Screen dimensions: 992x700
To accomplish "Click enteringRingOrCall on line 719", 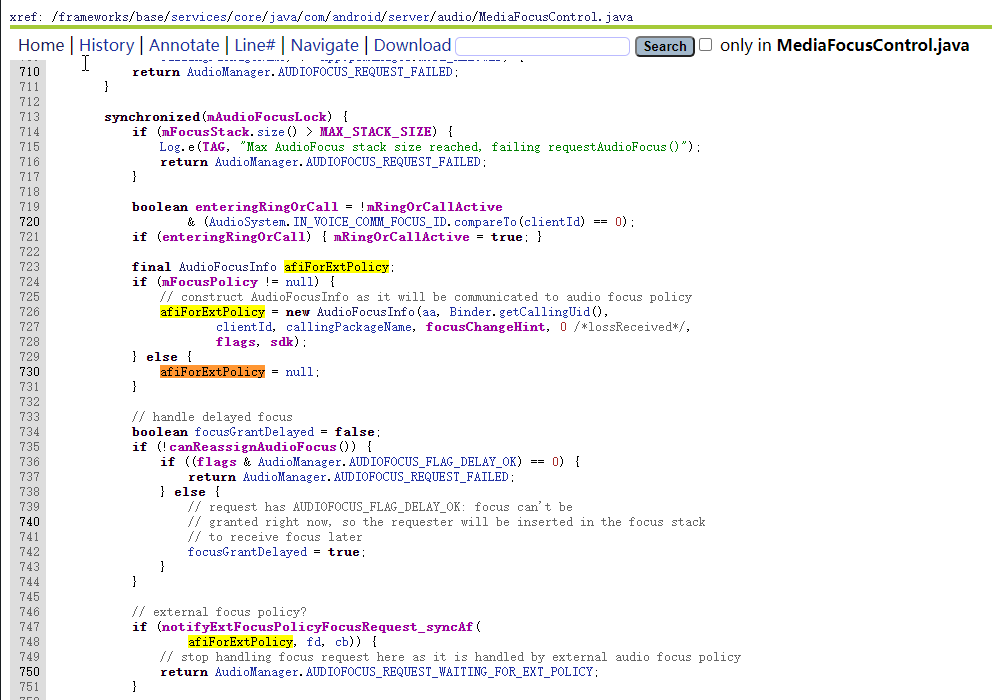I will tap(266, 207).
